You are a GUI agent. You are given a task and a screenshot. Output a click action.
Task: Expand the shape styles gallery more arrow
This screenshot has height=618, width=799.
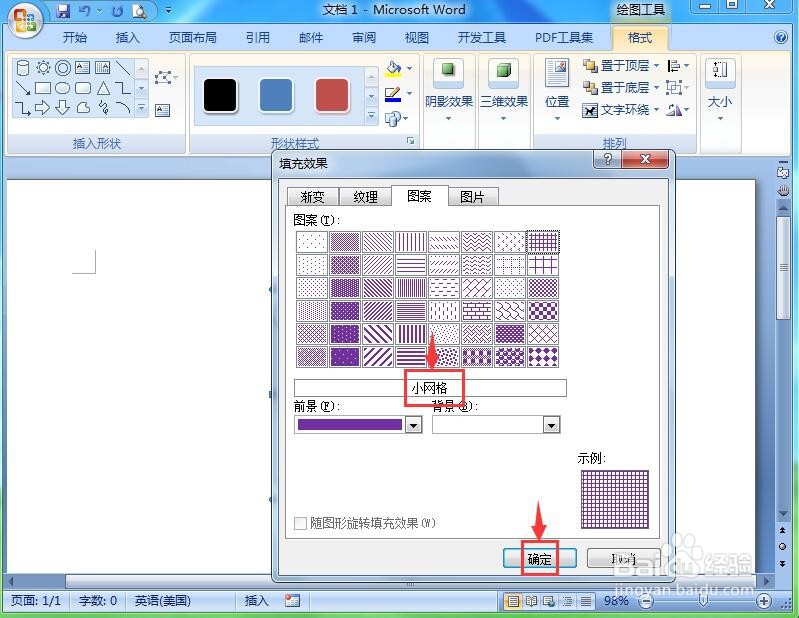coord(371,116)
